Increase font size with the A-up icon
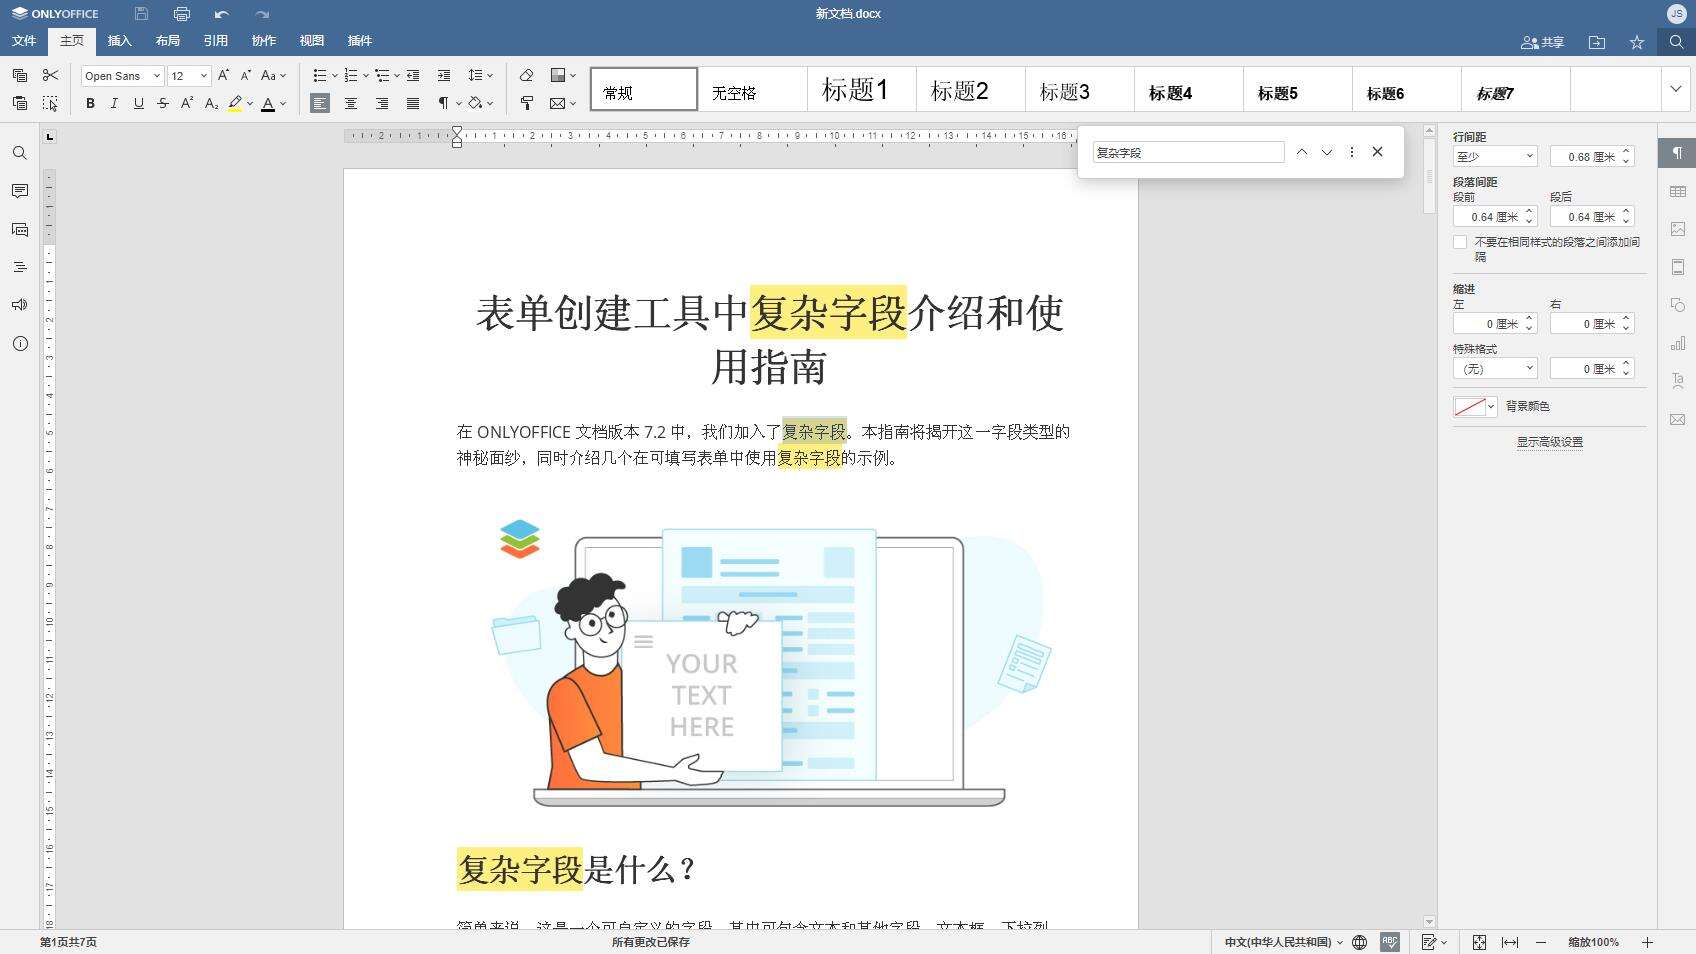This screenshot has height=954, width=1696. (x=223, y=75)
